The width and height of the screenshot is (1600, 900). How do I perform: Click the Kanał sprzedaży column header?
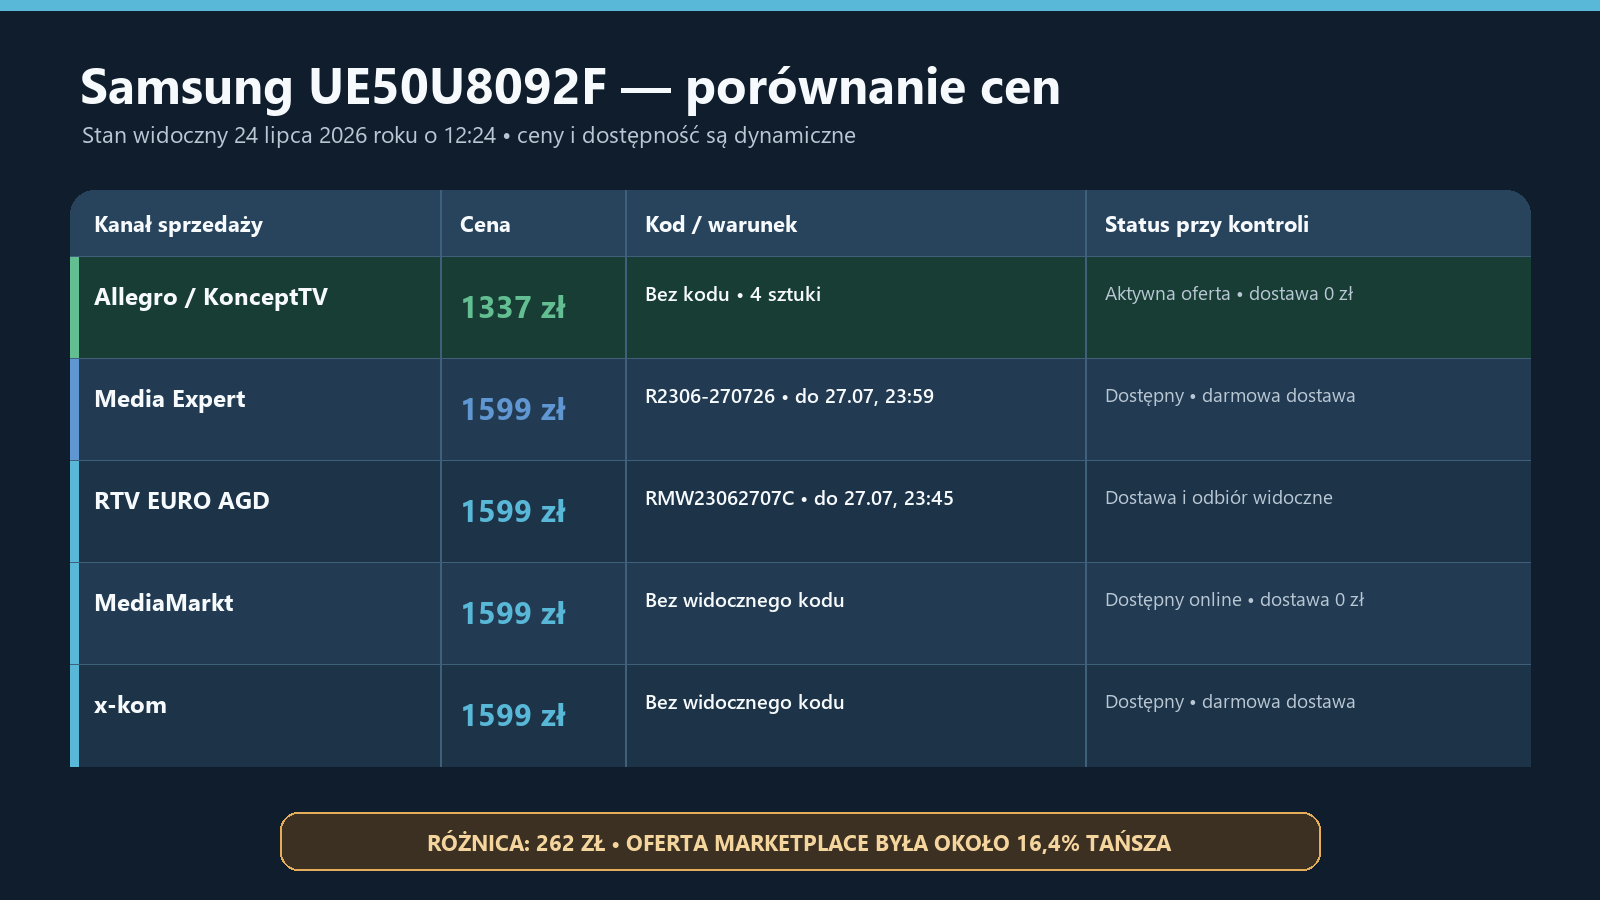point(255,224)
